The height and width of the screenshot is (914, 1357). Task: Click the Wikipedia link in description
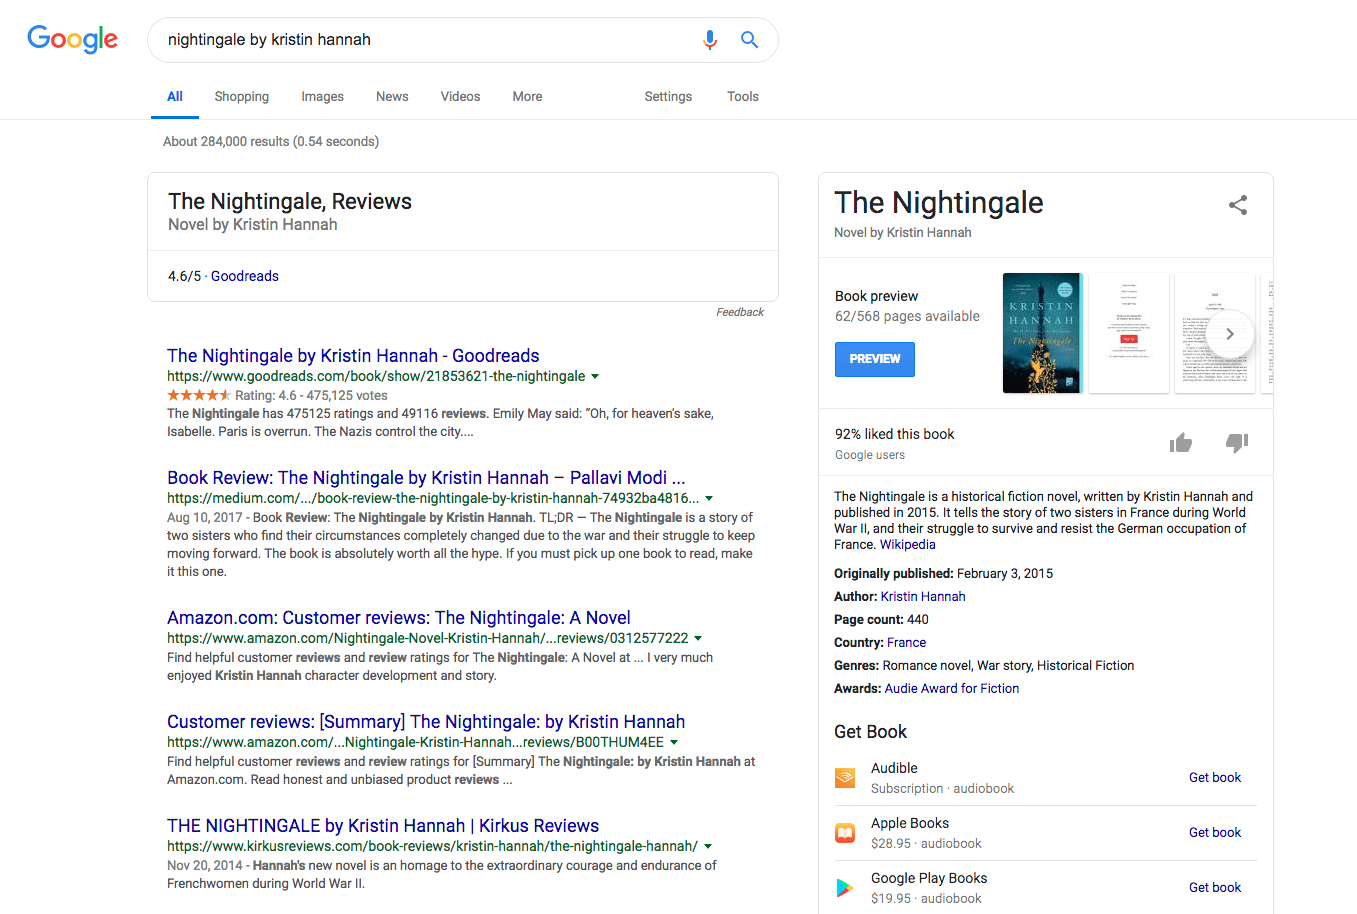pos(908,545)
